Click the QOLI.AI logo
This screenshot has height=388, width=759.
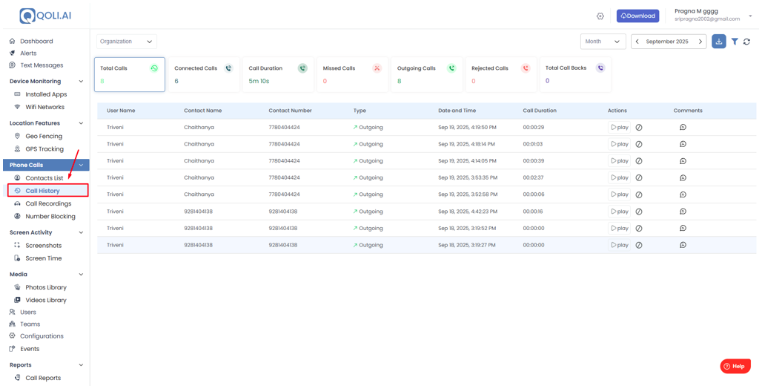tap(46, 15)
